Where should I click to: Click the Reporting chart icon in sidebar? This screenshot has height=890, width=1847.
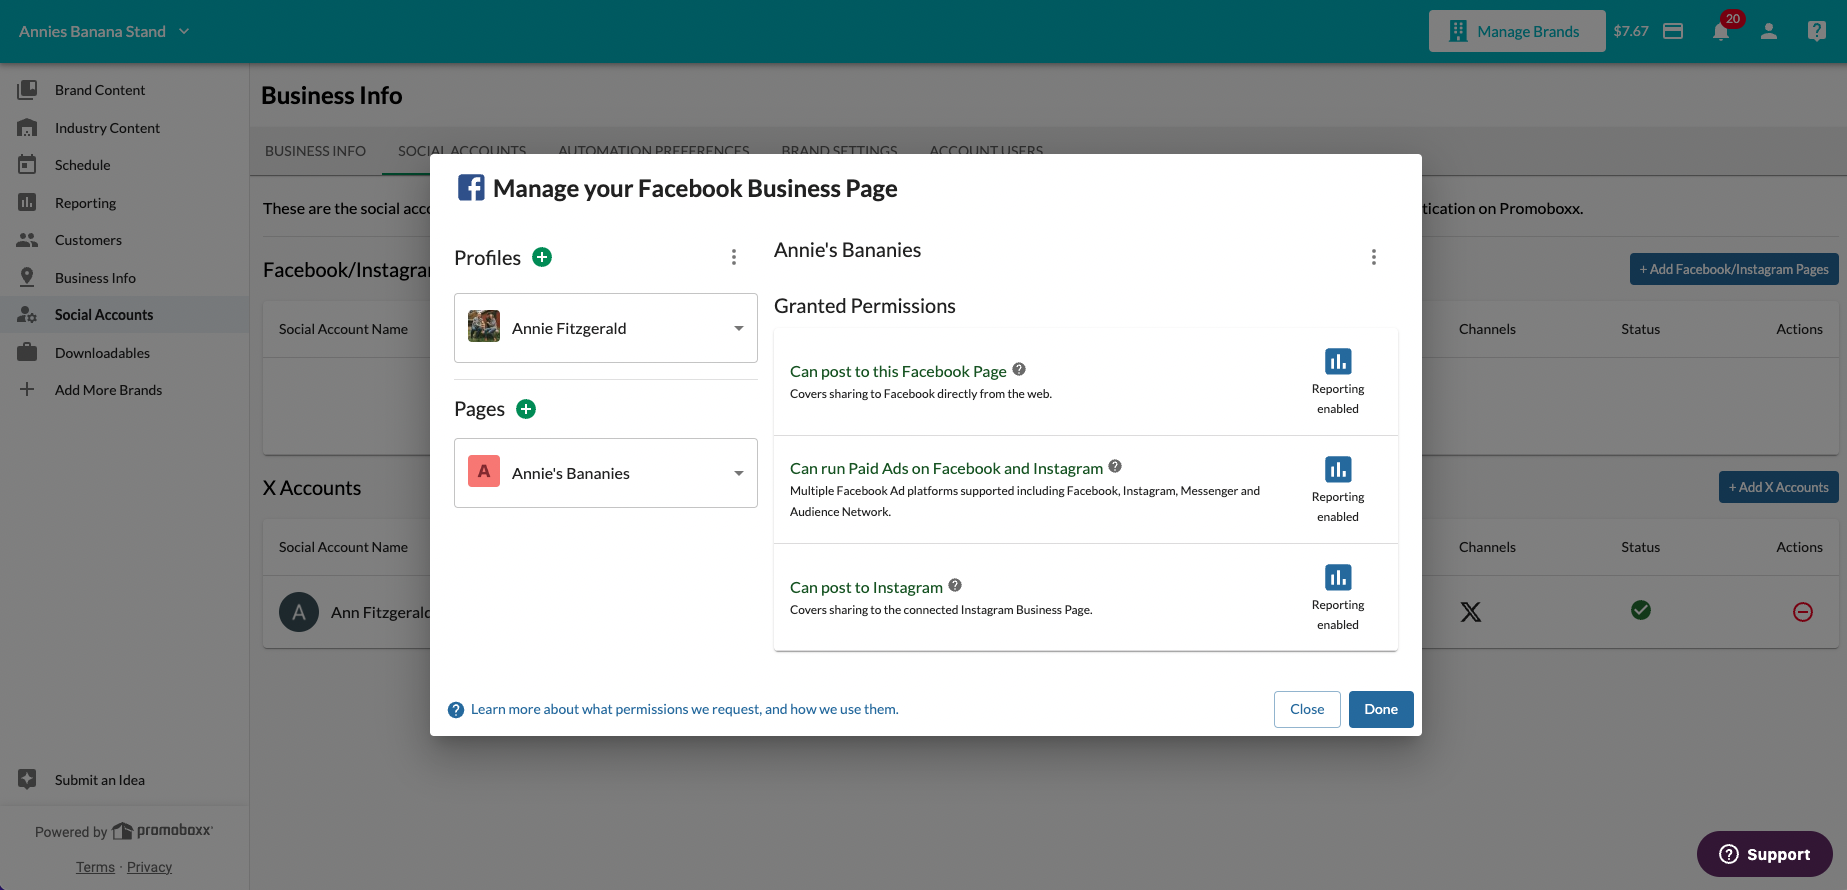click(27, 202)
